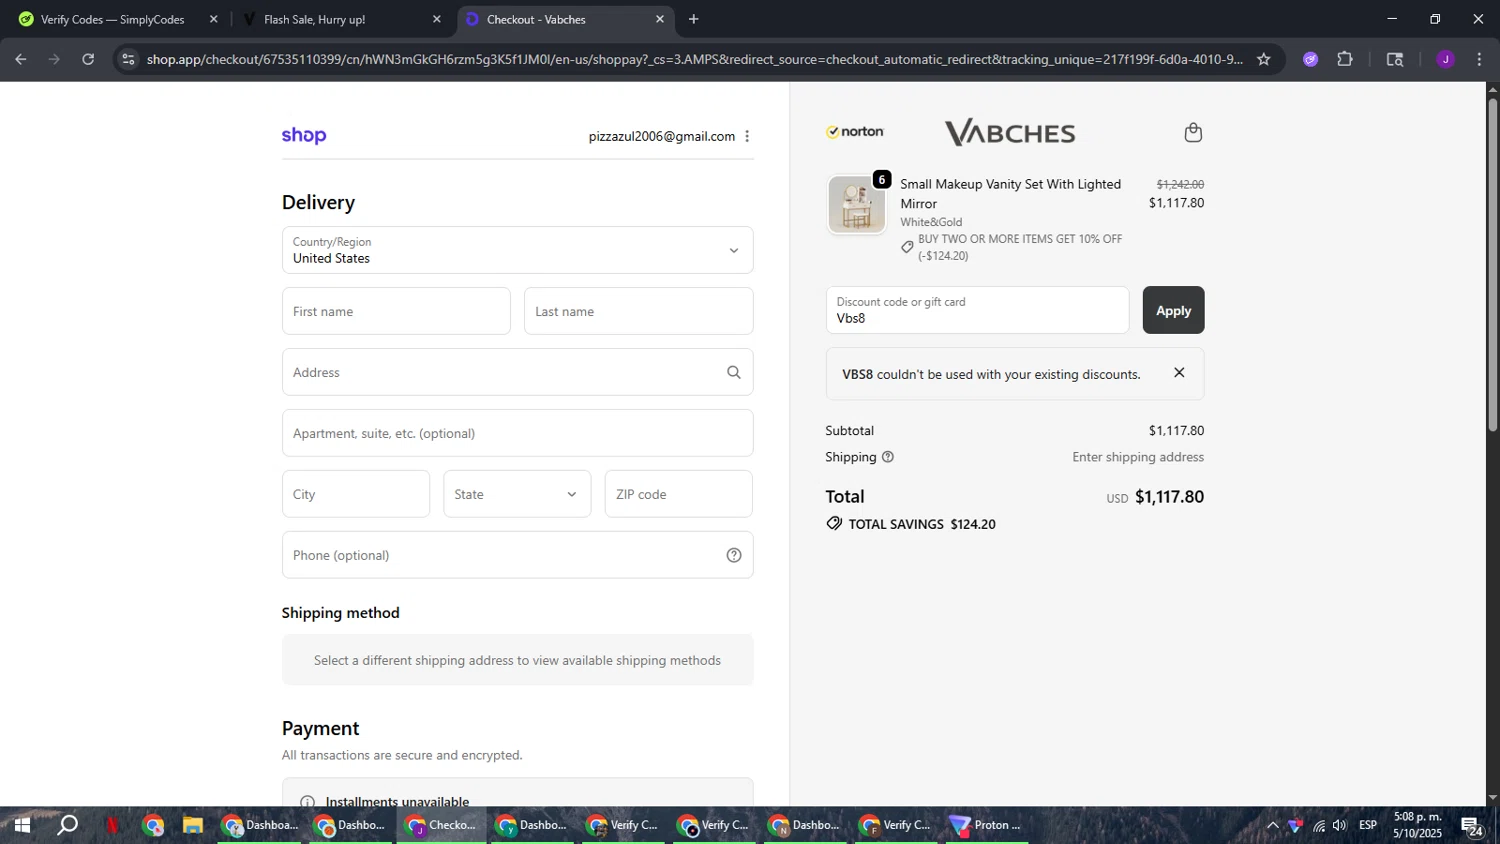Click the page vertical scrollbar

(x=1492, y=265)
